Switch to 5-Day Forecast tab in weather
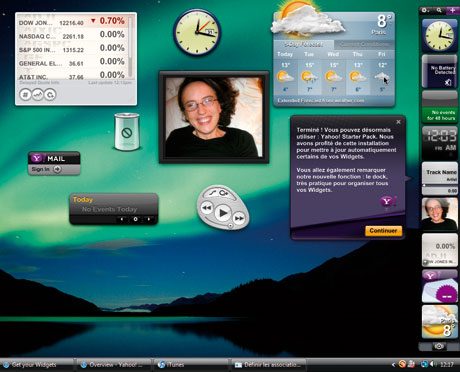 tap(304, 45)
